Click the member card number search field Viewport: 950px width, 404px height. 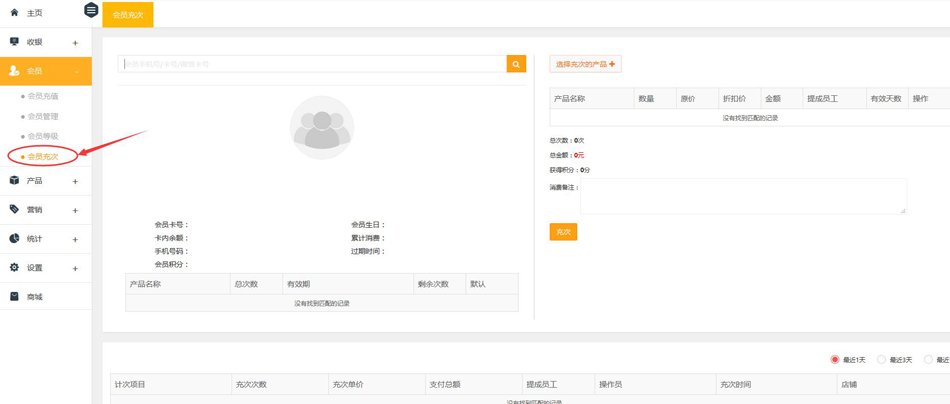pyautogui.click(x=312, y=64)
